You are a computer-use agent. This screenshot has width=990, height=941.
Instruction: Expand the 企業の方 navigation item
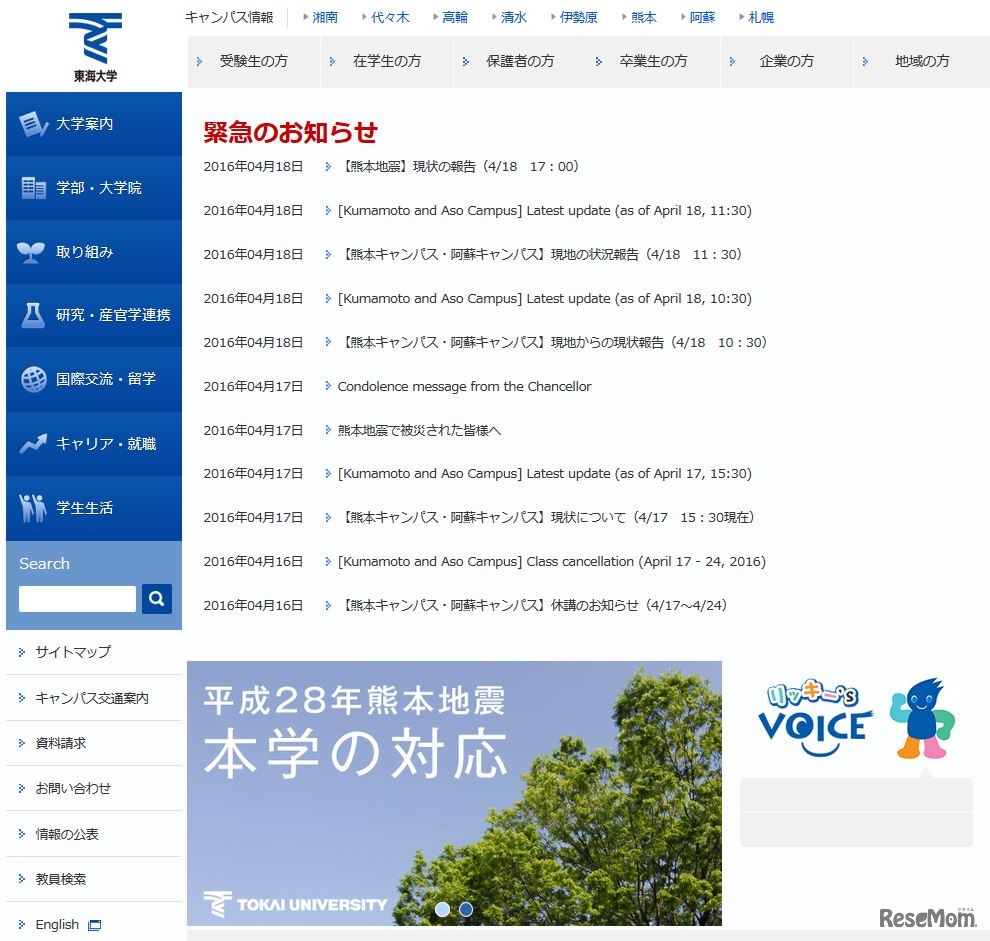coord(785,61)
